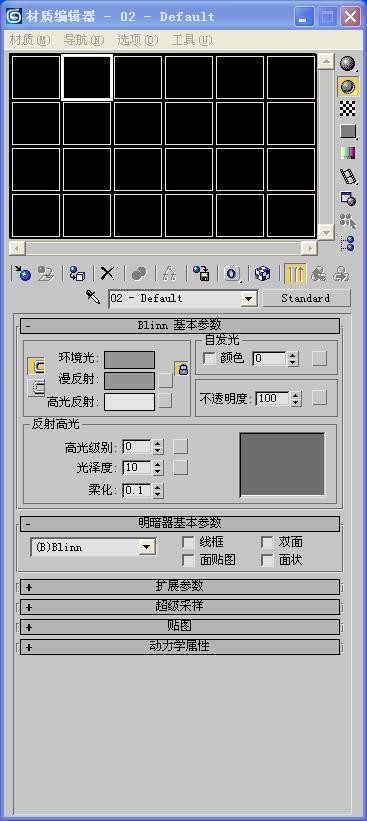Check the 双面 two-sided checkbox
This screenshot has height=821, width=367.
tap(267, 542)
